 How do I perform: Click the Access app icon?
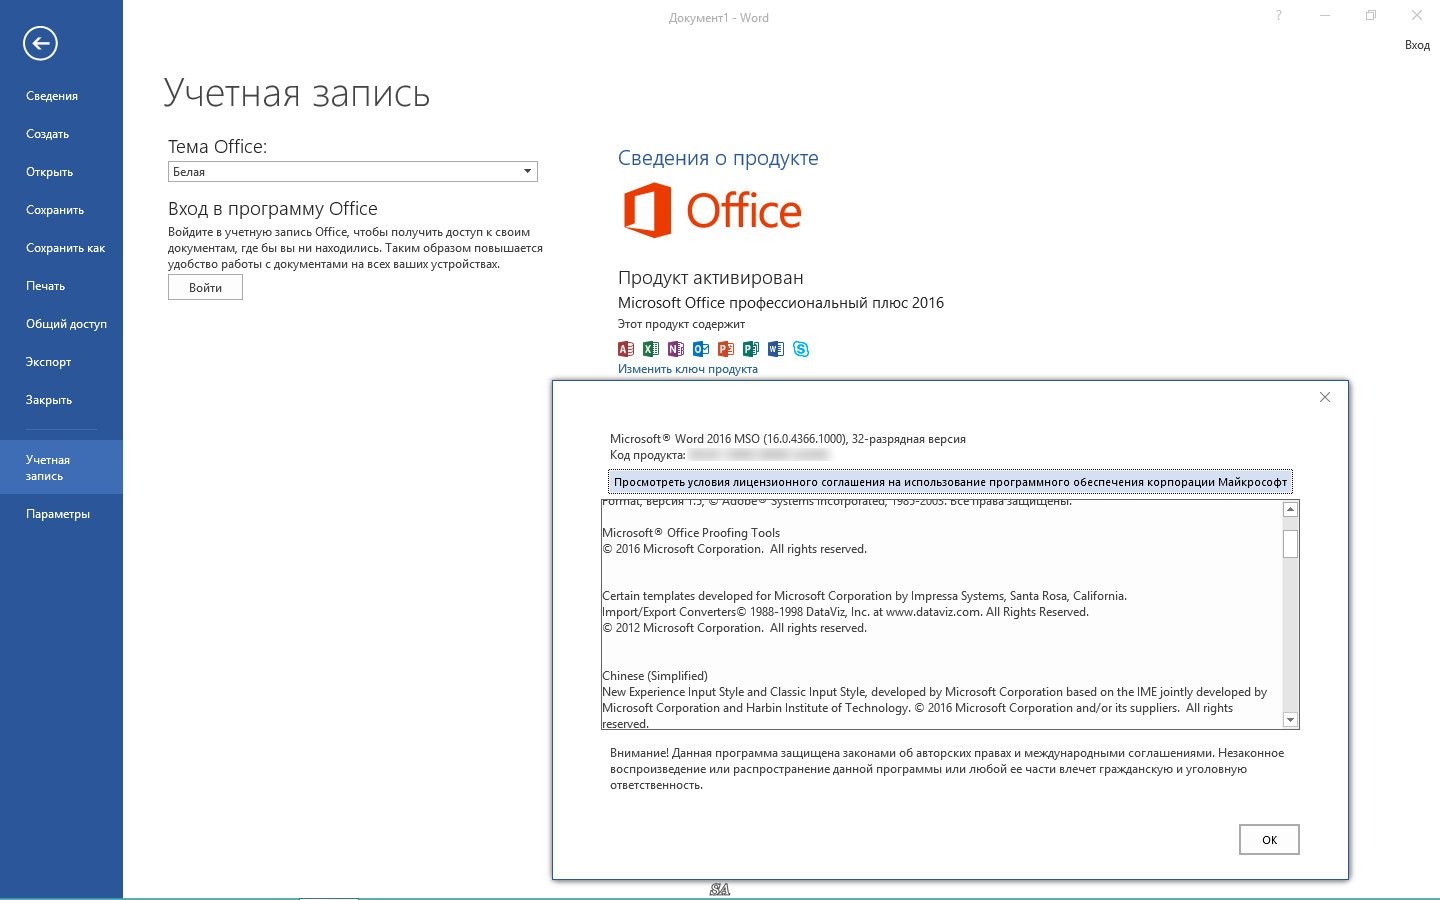click(626, 349)
